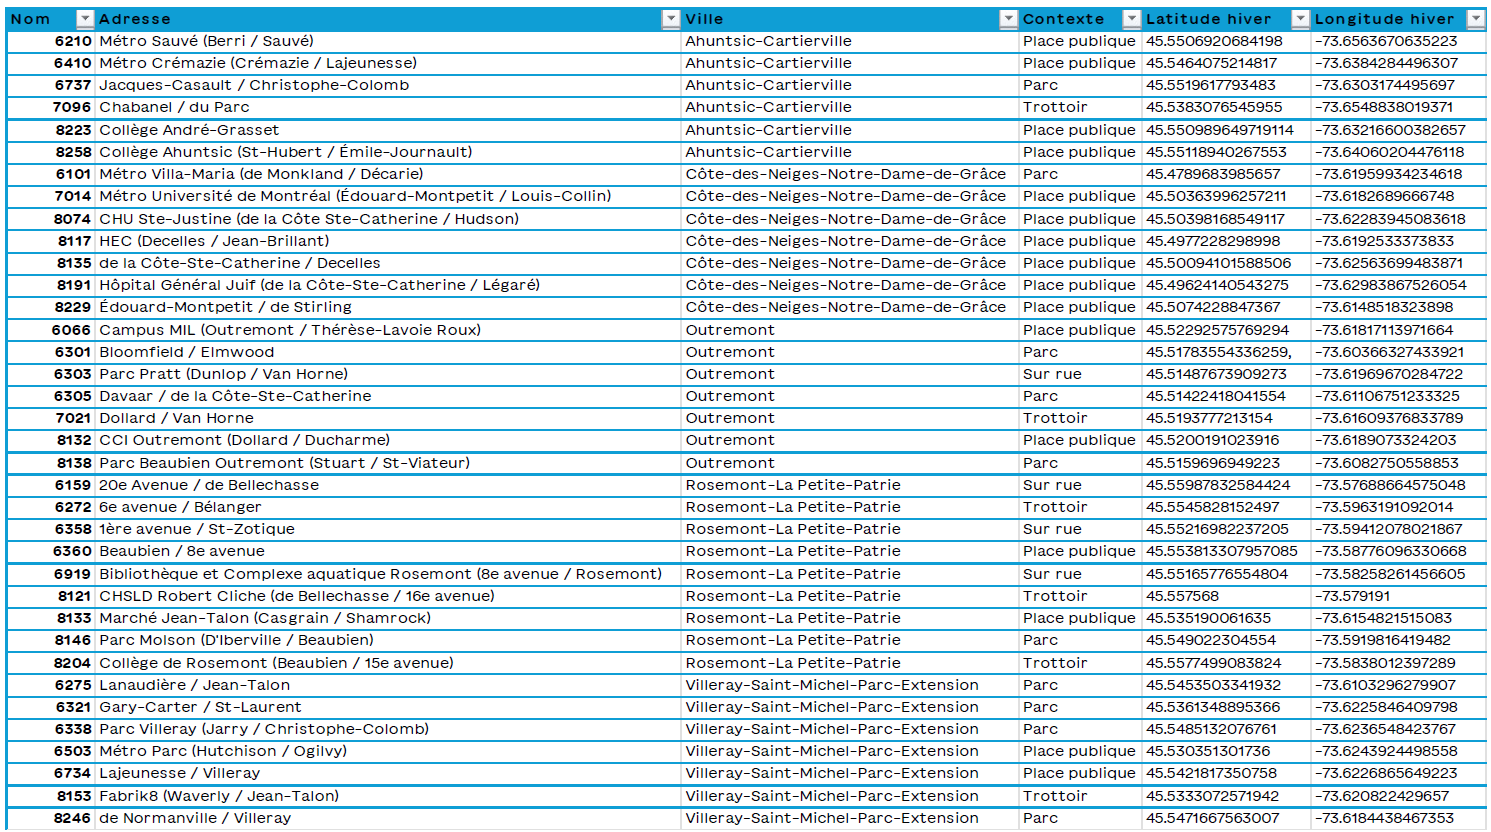
Task: Click the Gary-Carter / St-Laurent cell
Action: [x=388, y=707]
